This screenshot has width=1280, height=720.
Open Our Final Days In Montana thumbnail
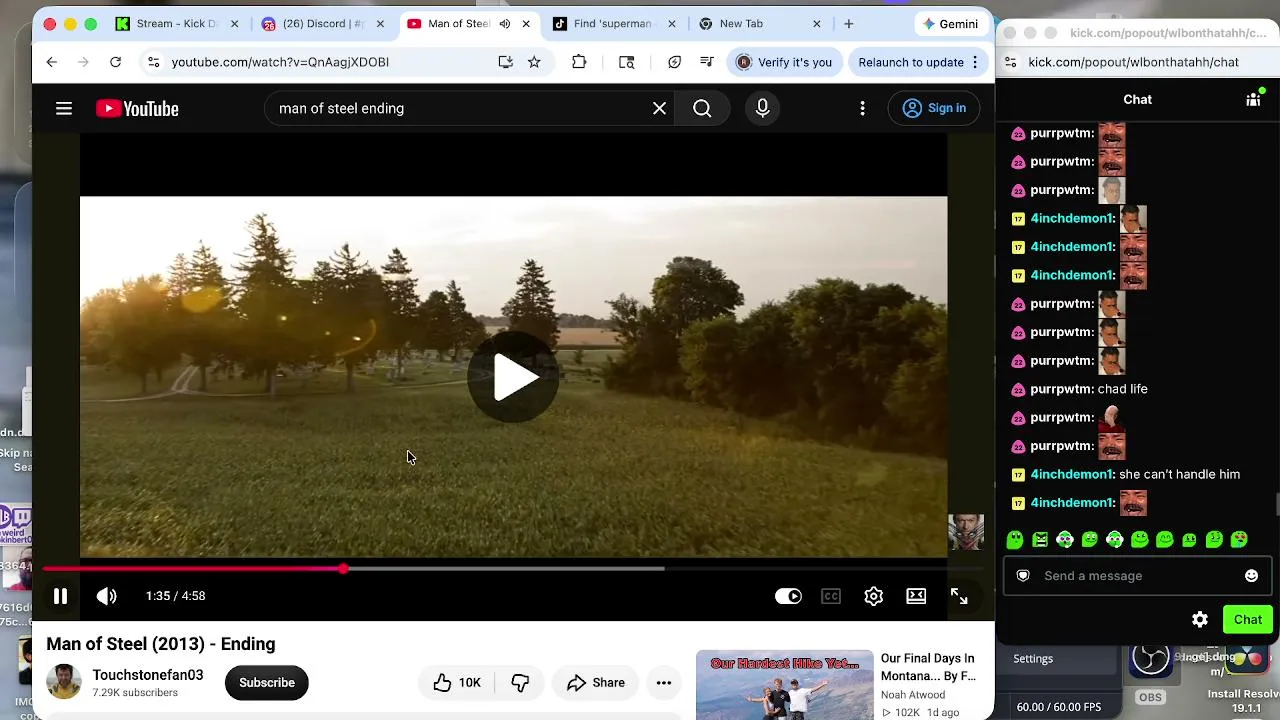point(784,685)
